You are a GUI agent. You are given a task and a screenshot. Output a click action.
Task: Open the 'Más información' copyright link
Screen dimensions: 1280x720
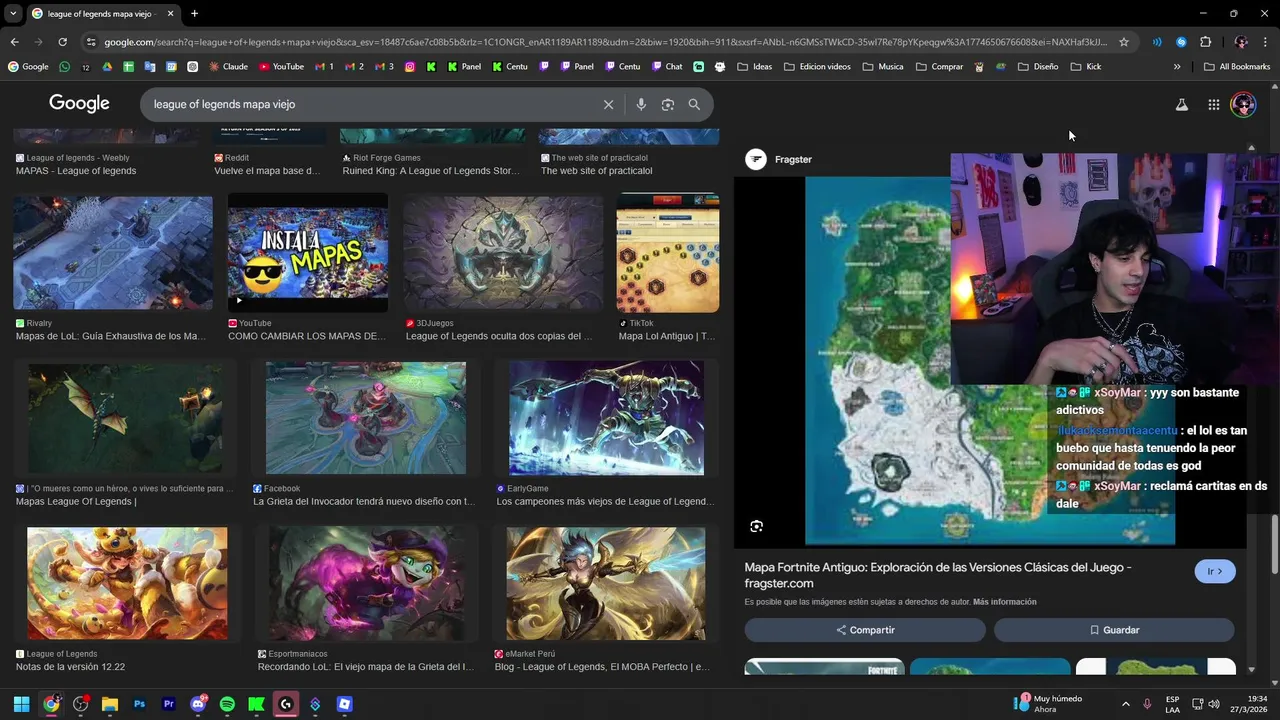coord(1004,602)
